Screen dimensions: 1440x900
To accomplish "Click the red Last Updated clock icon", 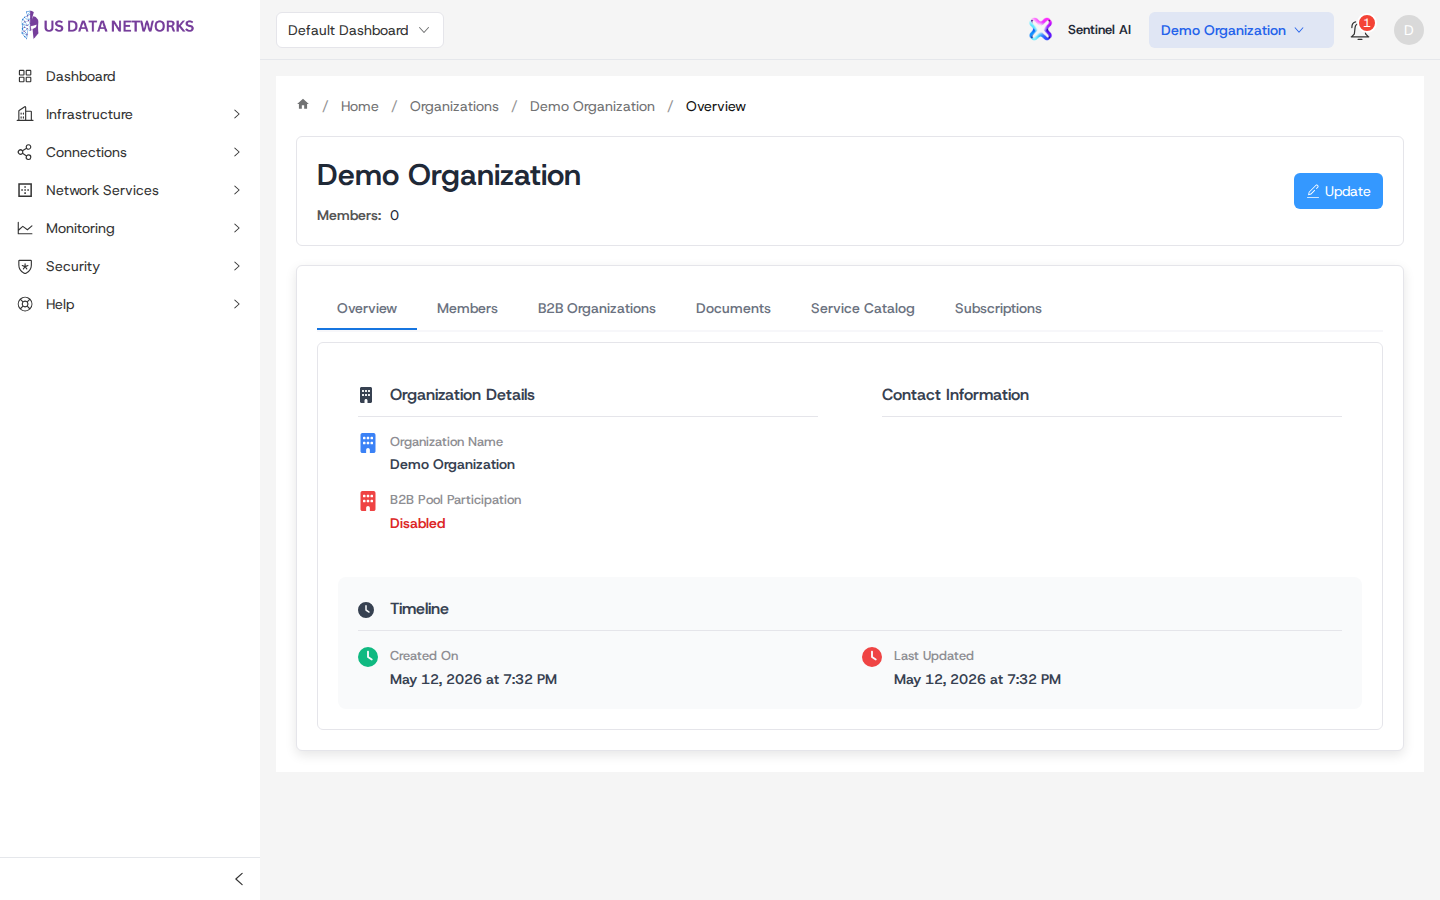I will click(x=872, y=656).
